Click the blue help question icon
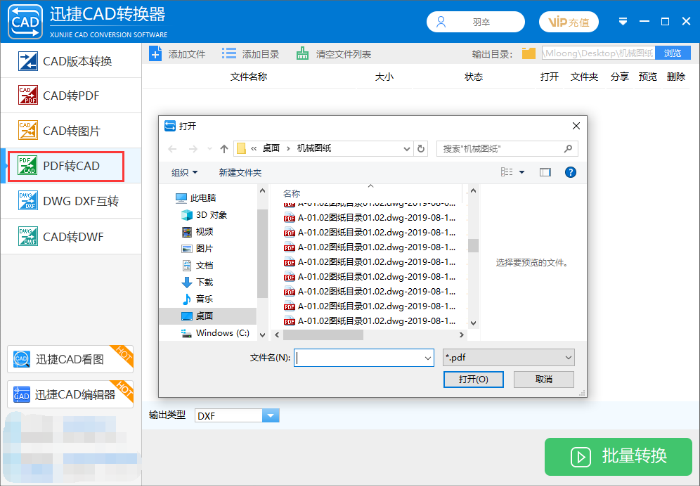The width and height of the screenshot is (700, 486). pyautogui.click(x=570, y=172)
